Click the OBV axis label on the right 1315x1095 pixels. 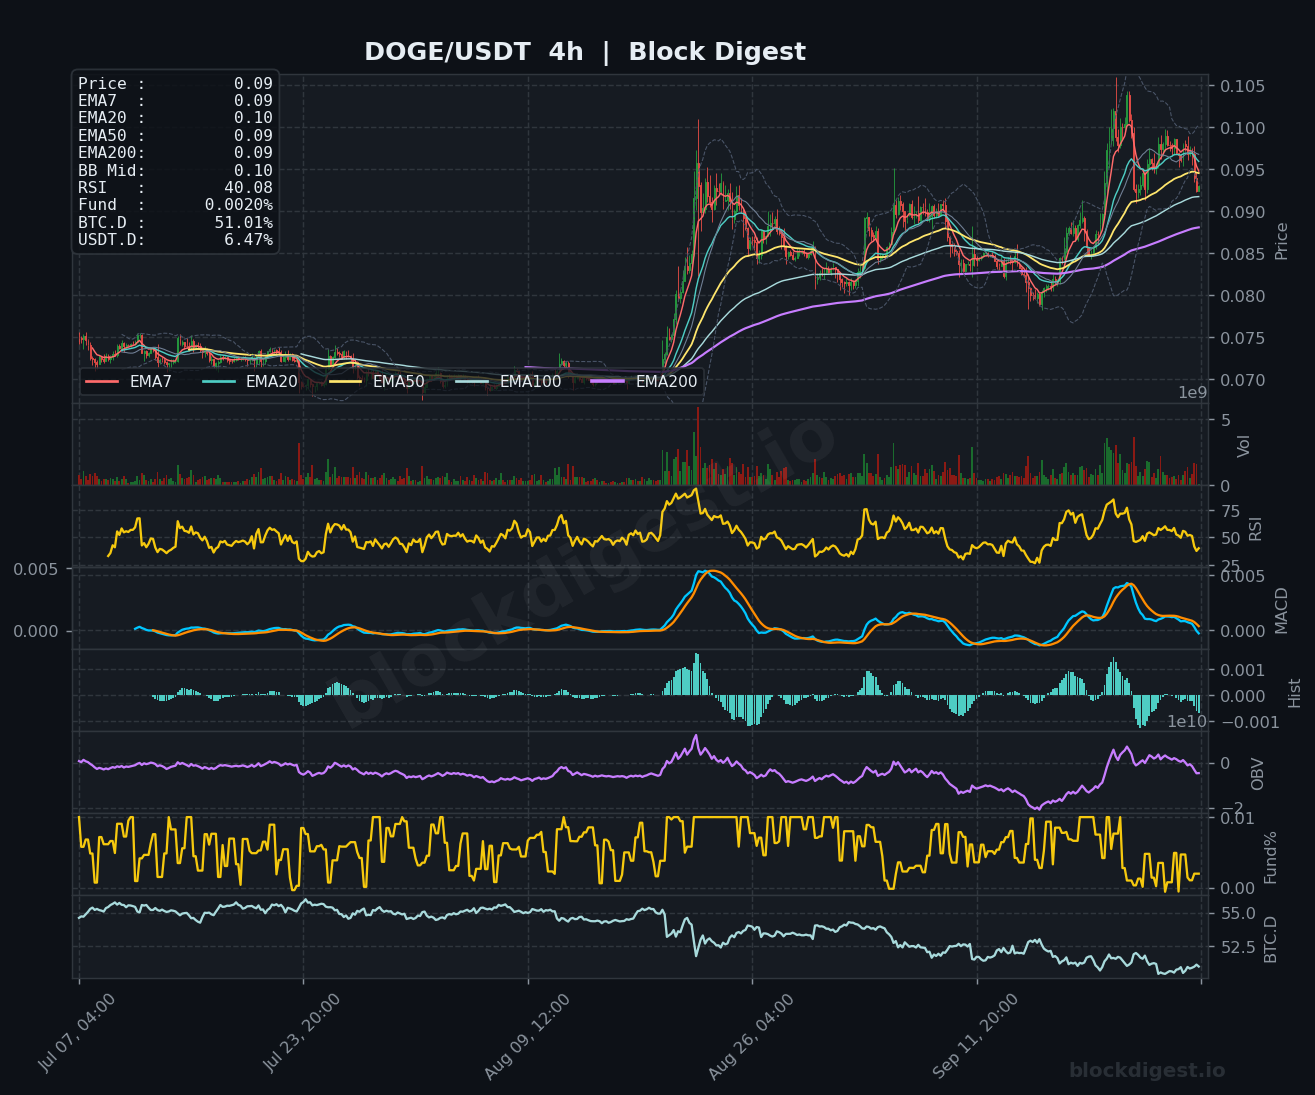[x=1258, y=774]
